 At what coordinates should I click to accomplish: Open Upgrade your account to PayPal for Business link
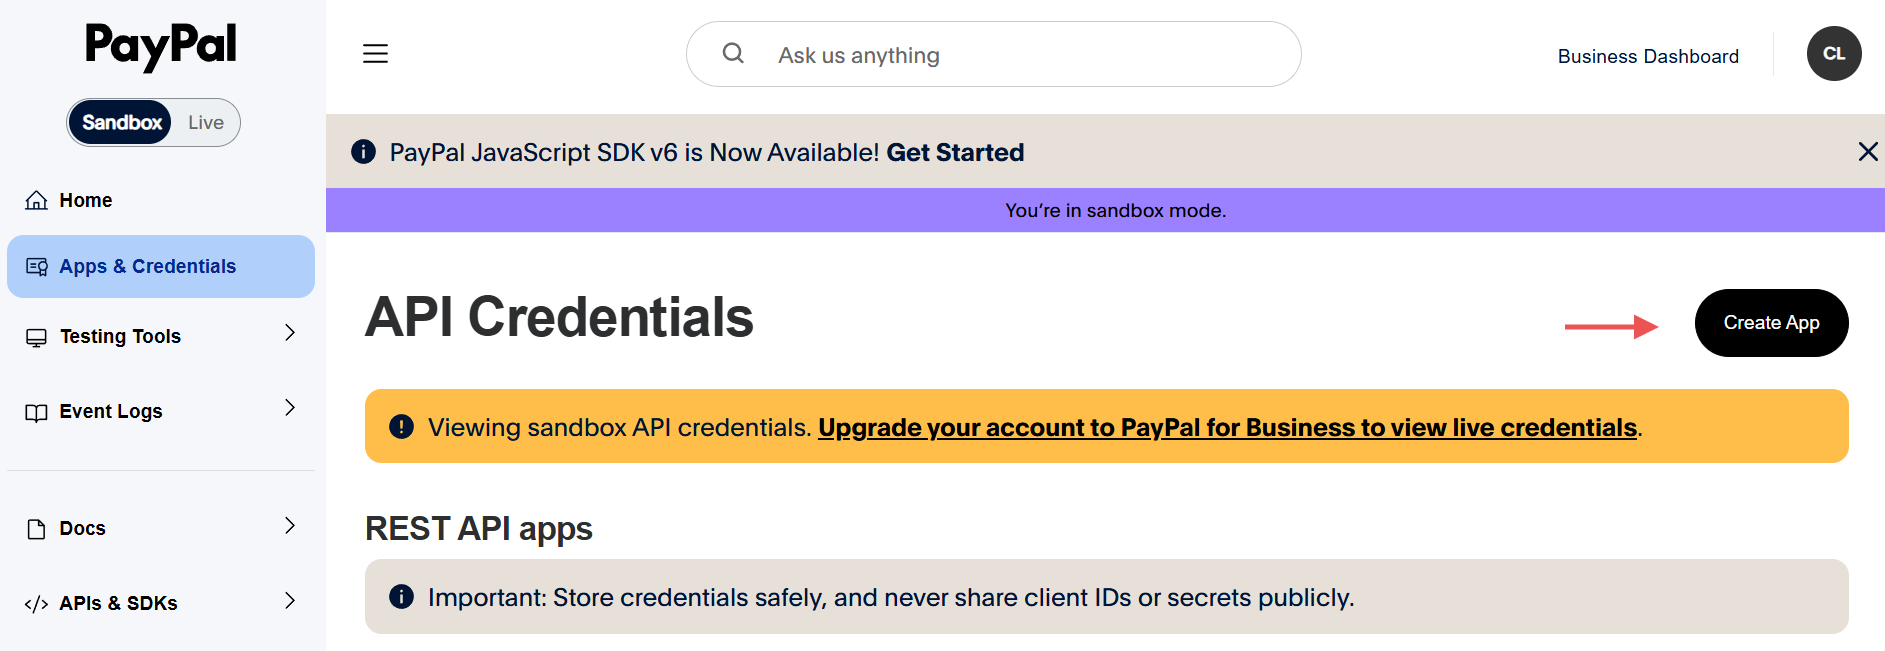(1227, 428)
